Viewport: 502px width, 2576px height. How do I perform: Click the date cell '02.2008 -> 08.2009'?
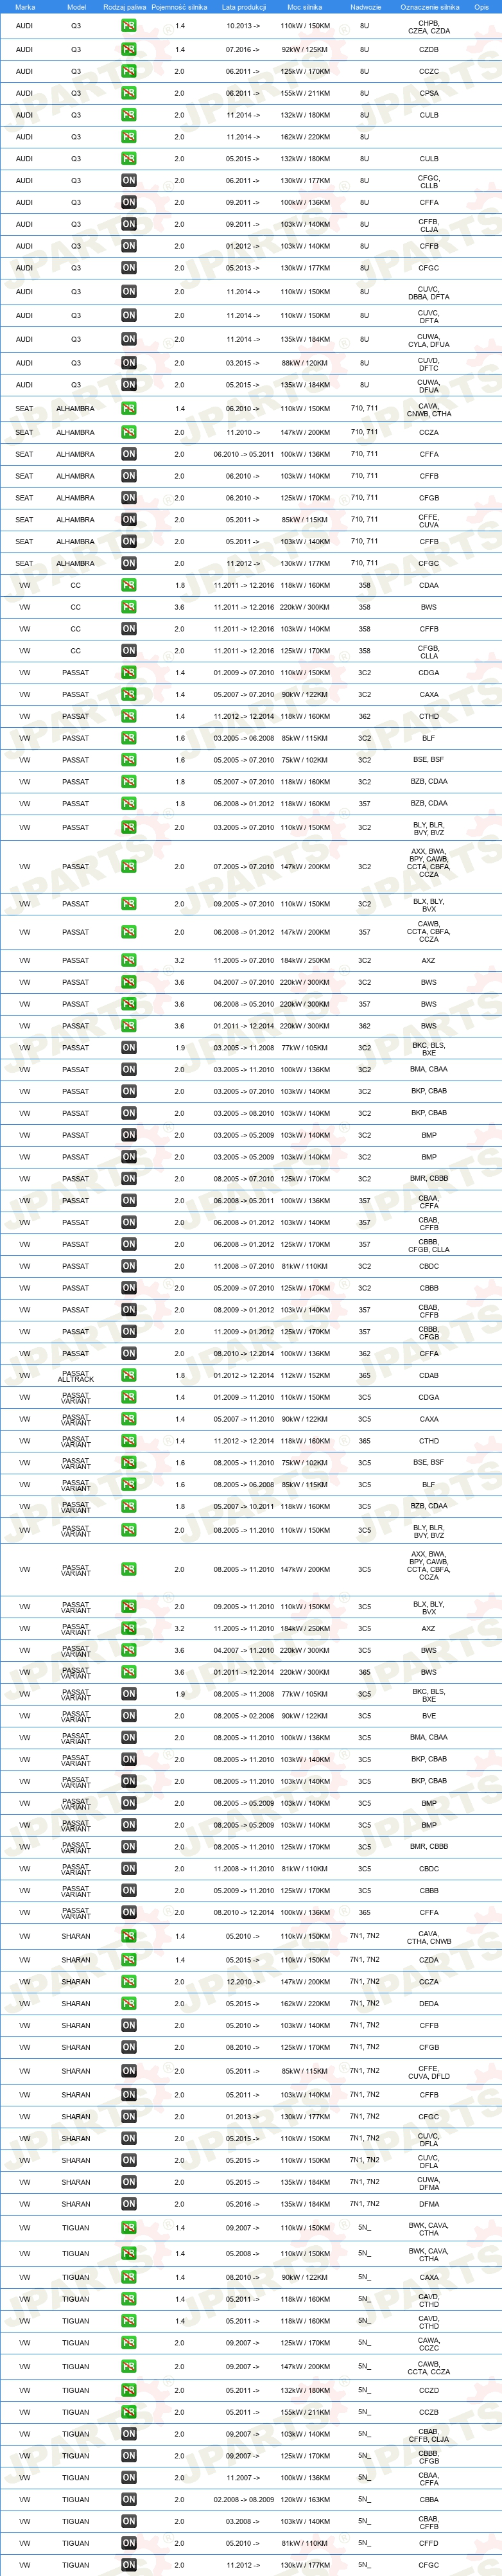[243, 2500]
